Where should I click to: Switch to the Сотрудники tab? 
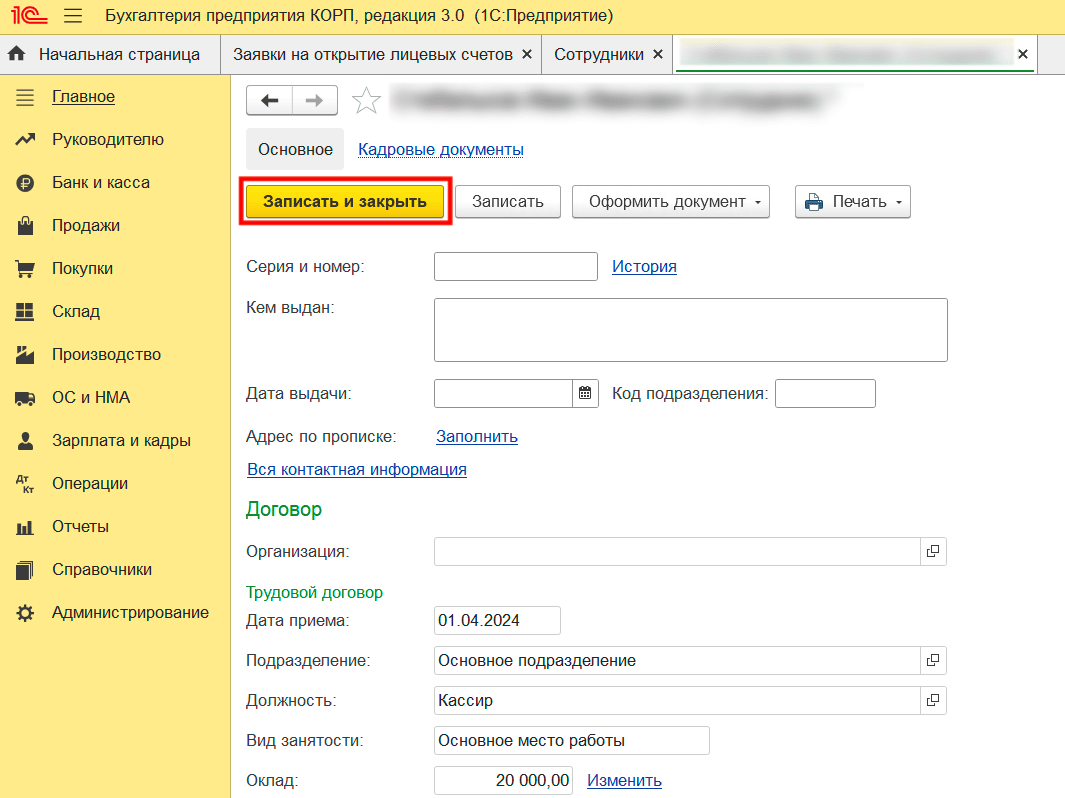point(598,54)
